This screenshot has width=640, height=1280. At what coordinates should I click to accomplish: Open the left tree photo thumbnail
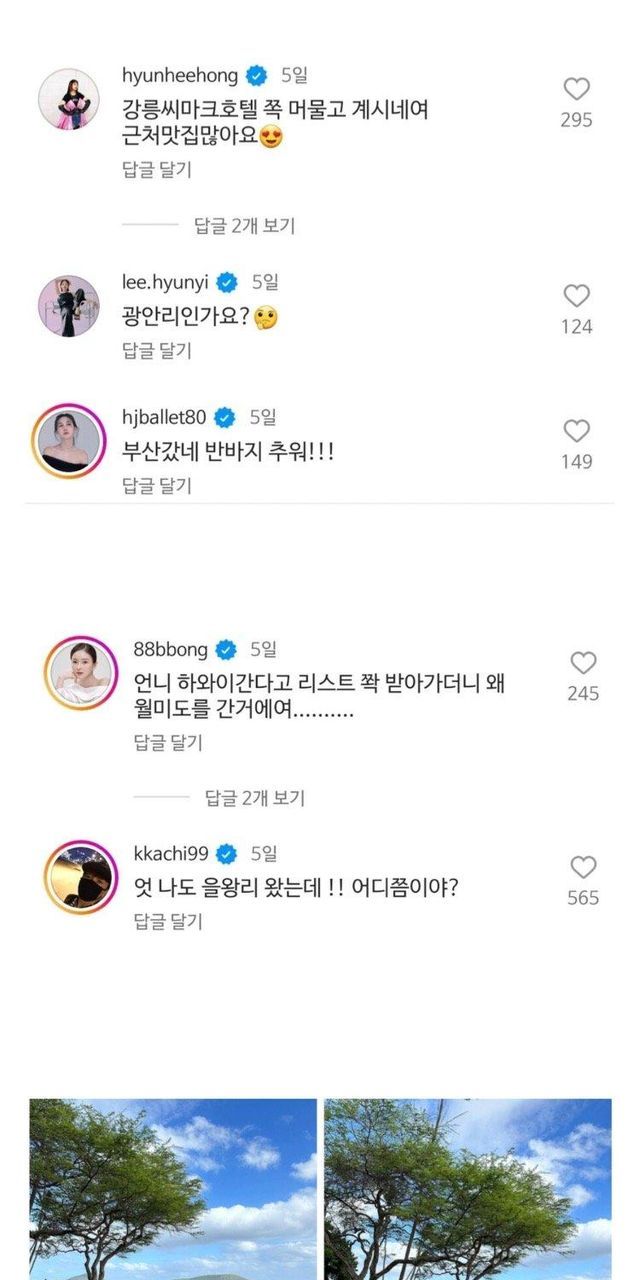(173, 1189)
